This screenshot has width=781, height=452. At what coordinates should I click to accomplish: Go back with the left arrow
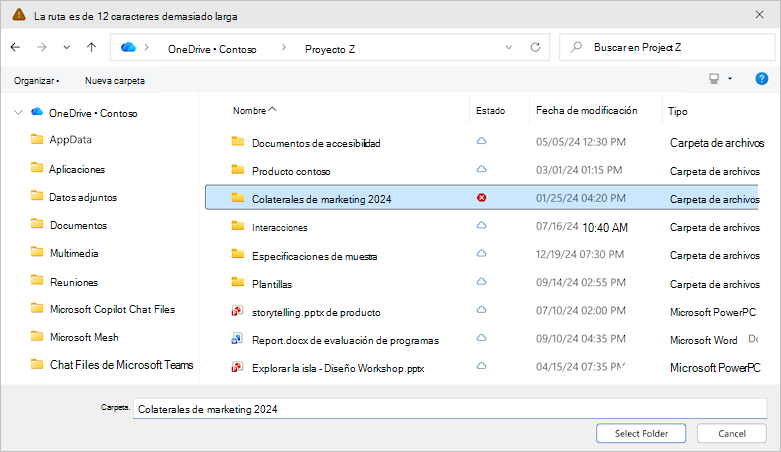15,47
